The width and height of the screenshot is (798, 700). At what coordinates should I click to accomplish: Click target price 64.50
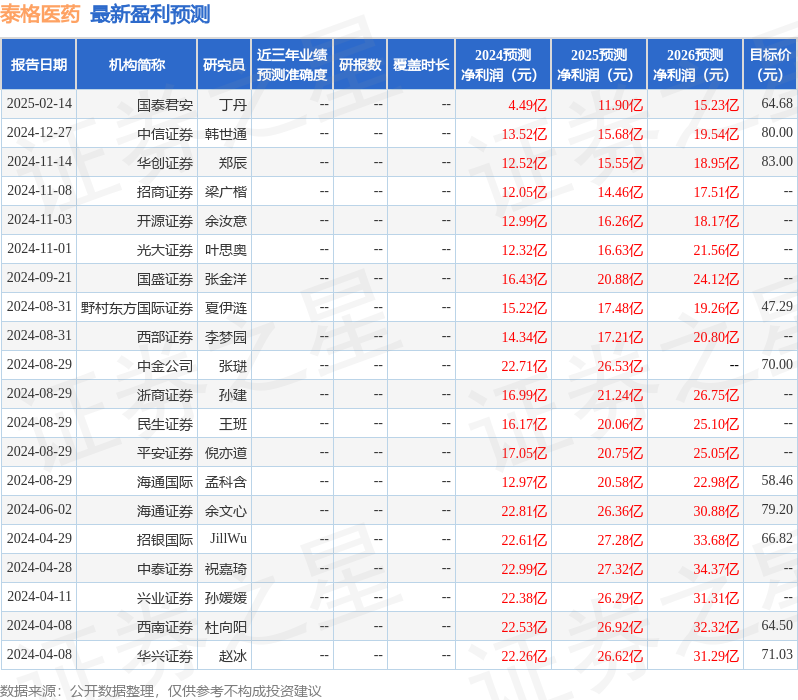coord(777,626)
